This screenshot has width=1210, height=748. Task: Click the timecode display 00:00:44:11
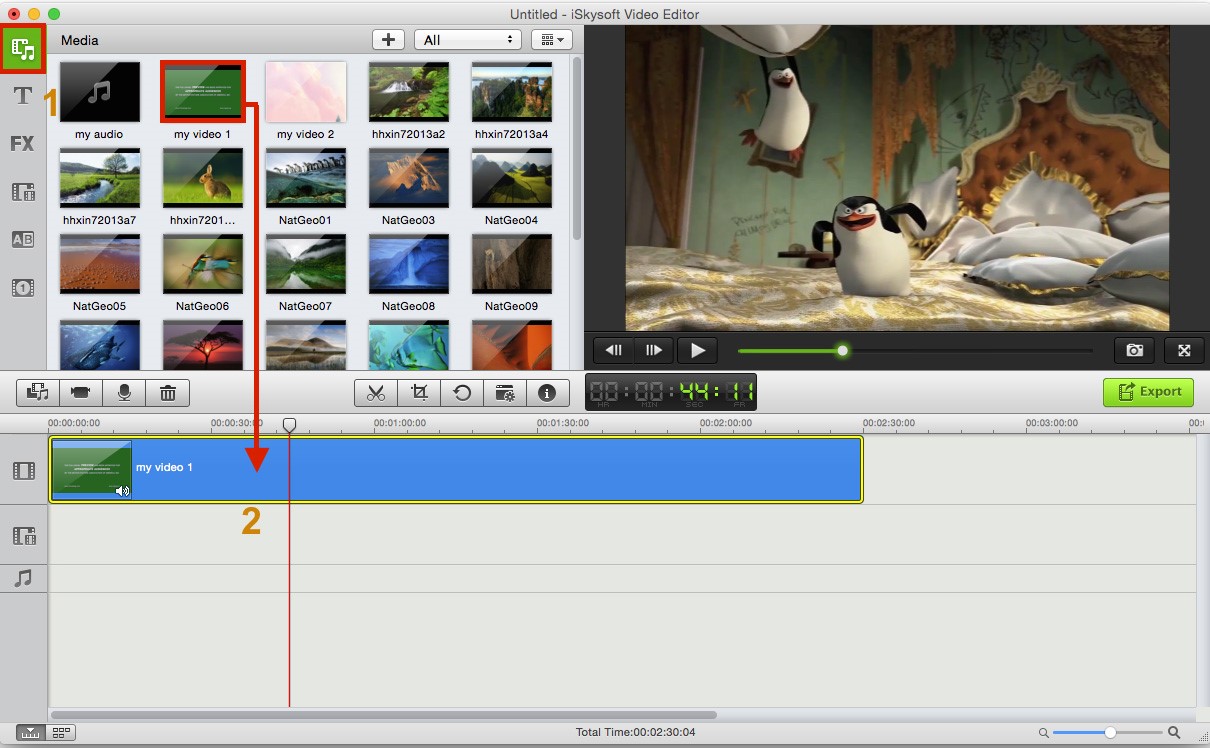pos(671,392)
